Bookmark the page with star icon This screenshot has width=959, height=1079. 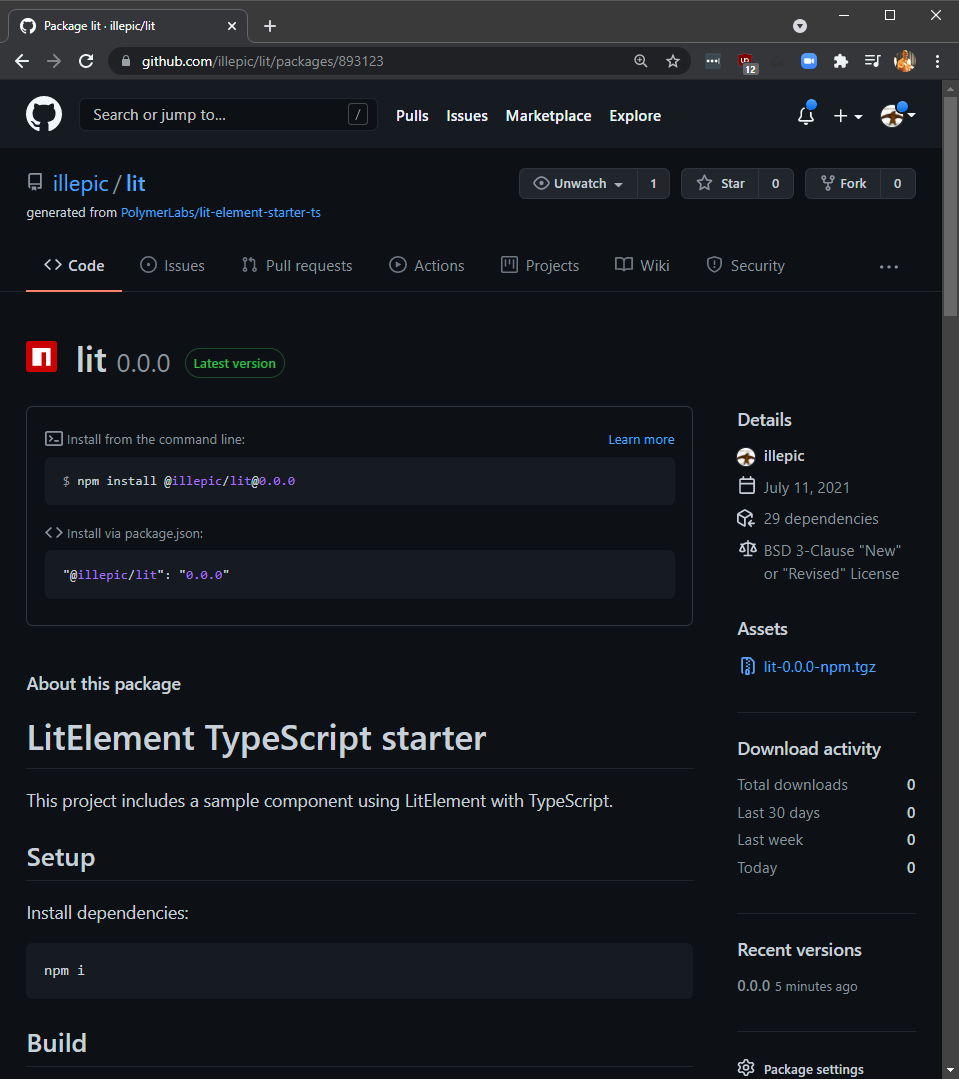pos(673,61)
